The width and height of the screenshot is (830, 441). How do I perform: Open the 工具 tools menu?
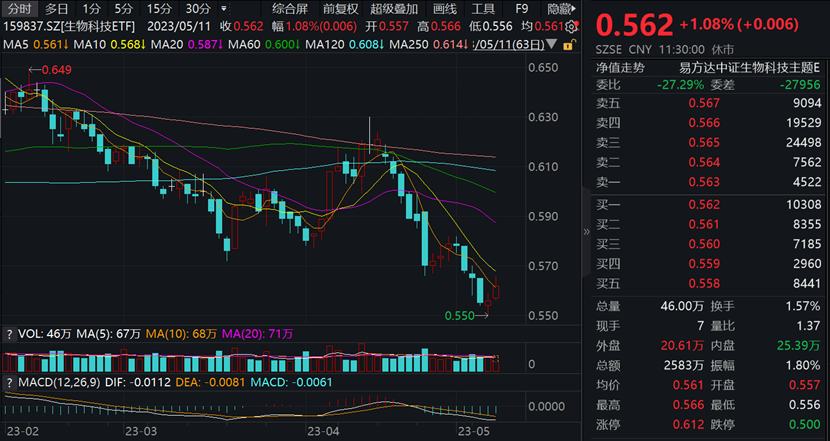click(483, 9)
